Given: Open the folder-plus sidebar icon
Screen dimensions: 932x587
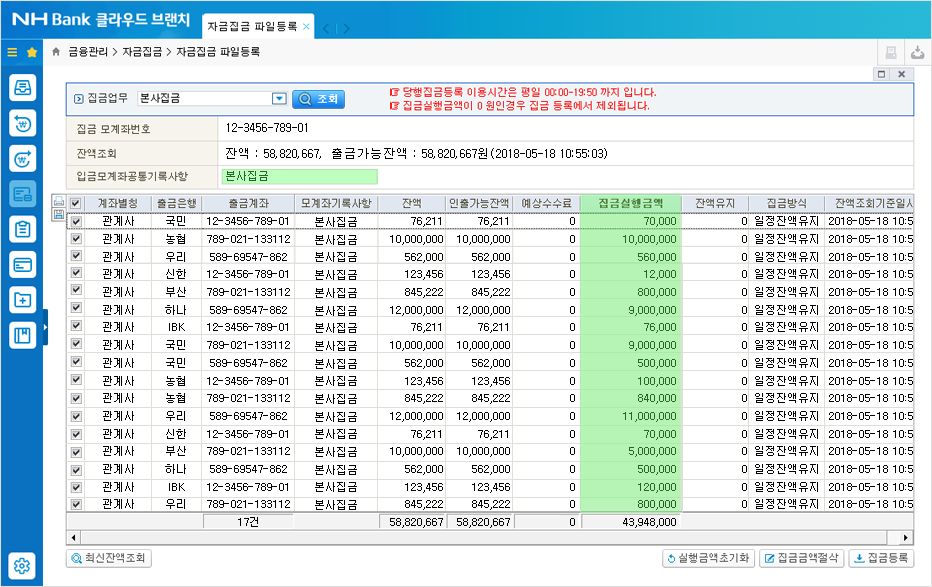Looking at the screenshot, I should tap(23, 299).
